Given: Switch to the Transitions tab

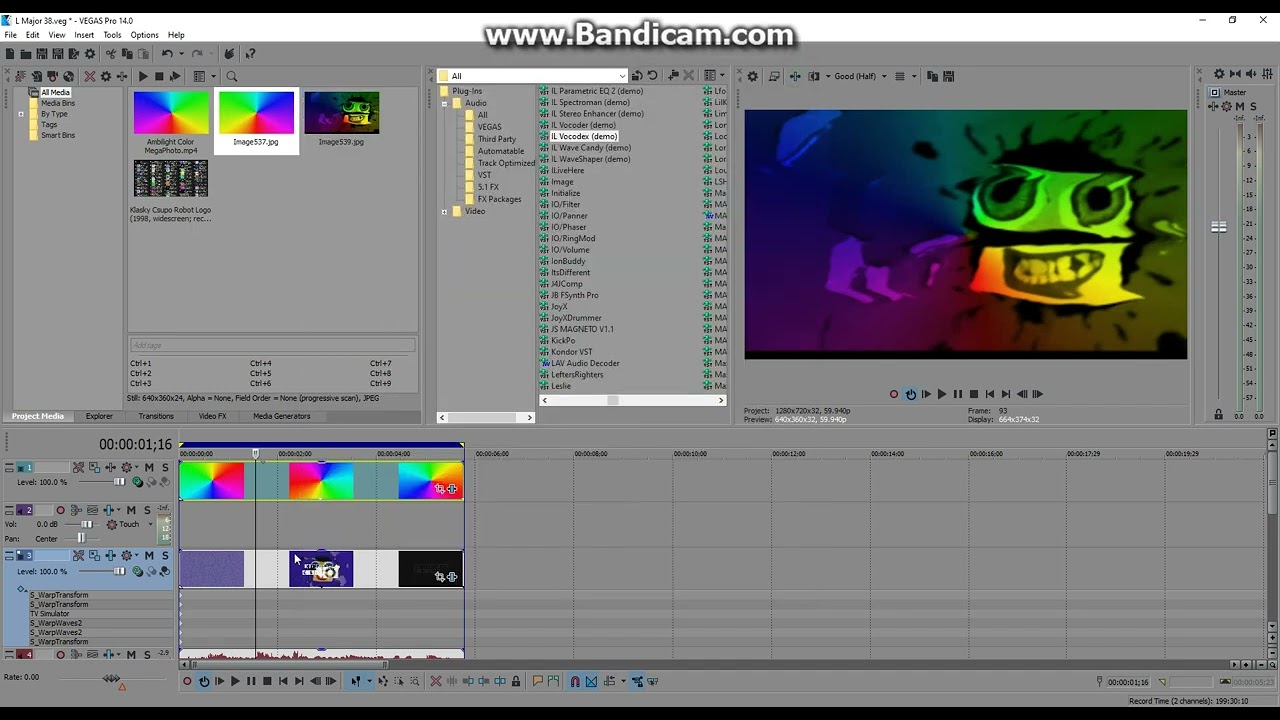Looking at the screenshot, I should pos(156,416).
